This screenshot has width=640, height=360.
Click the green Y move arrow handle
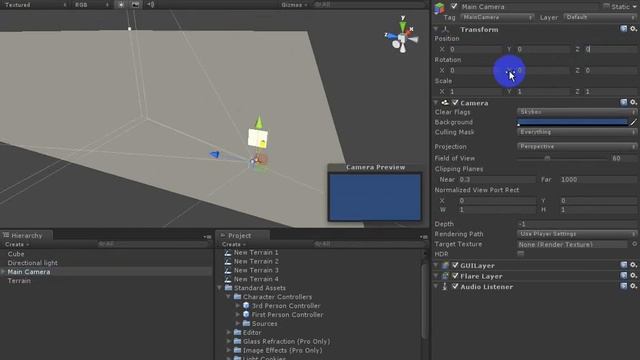pyautogui.click(x=259, y=122)
